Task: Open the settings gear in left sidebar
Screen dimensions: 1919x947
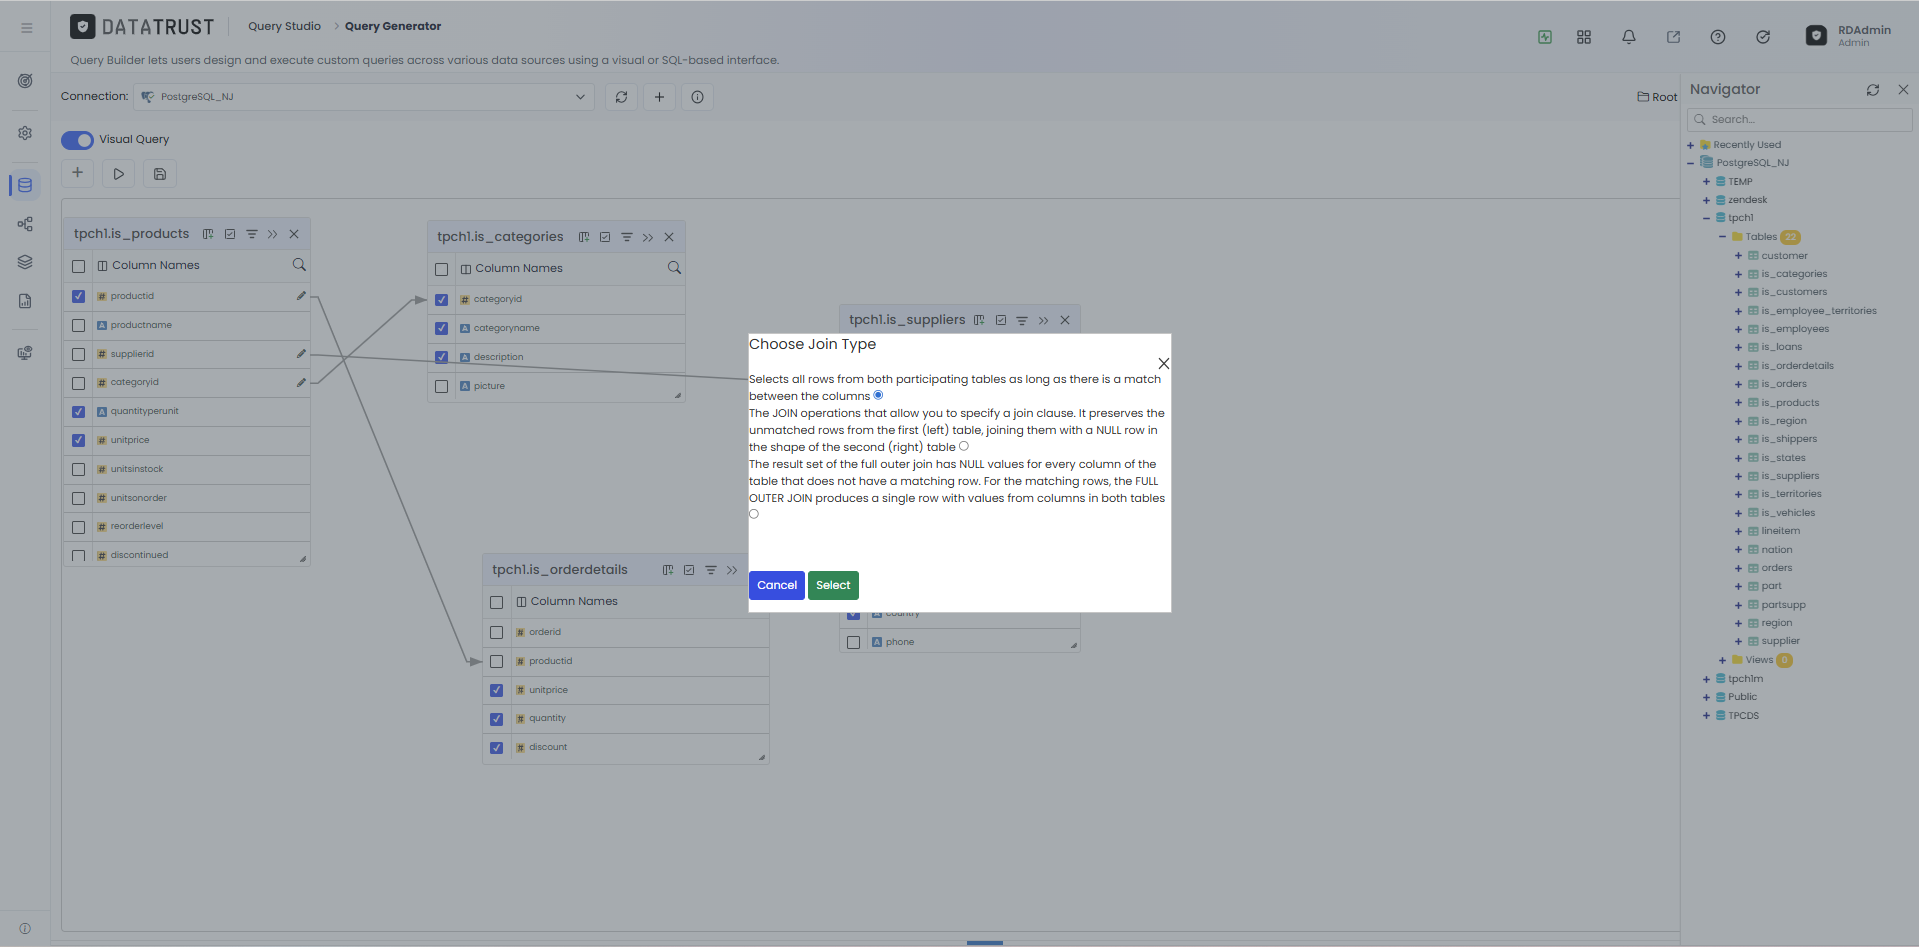Action: point(25,133)
